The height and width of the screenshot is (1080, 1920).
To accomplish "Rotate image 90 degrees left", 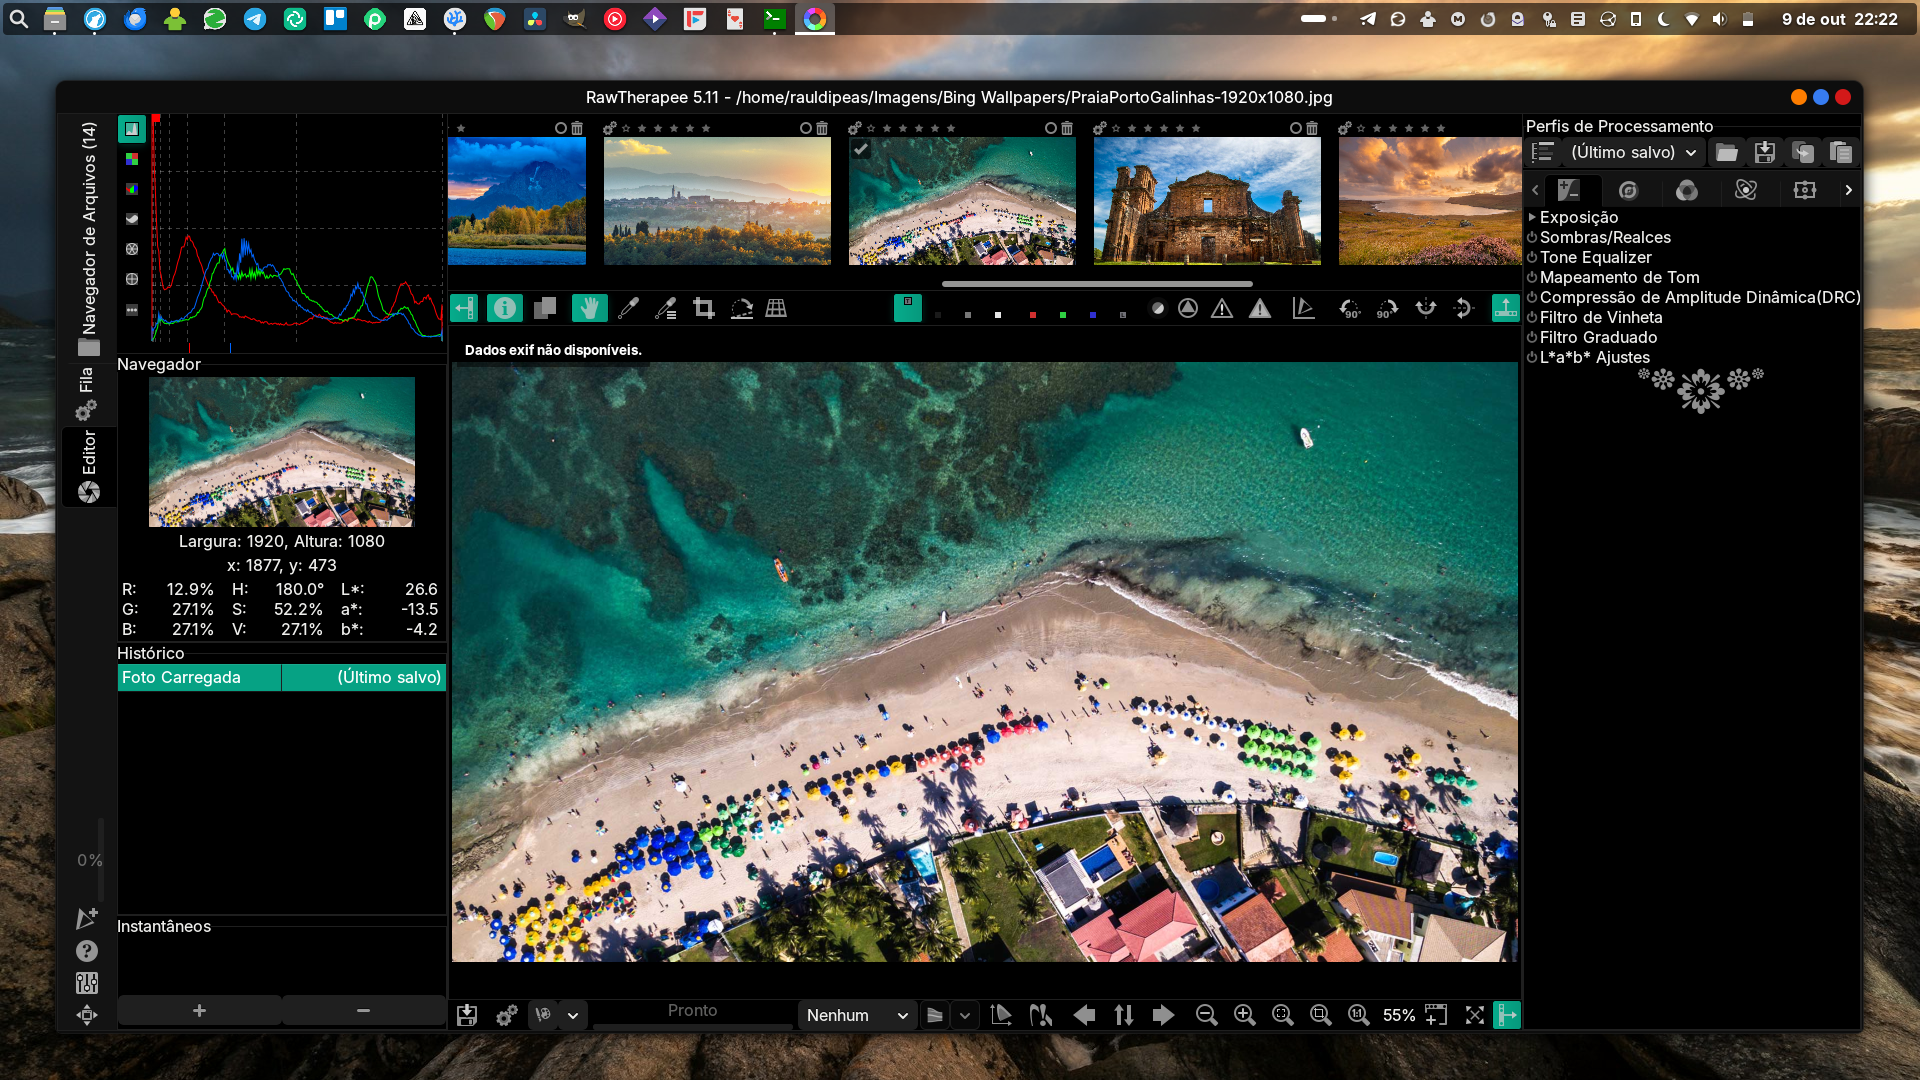I will point(1350,309).
